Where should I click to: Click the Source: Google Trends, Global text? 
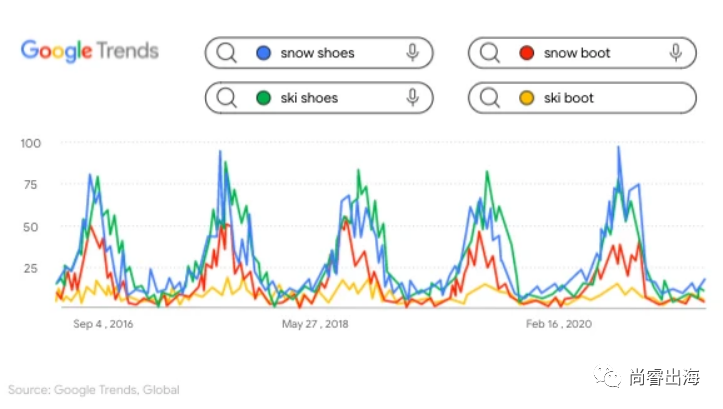pyautogui.click(x=94, y=389)
